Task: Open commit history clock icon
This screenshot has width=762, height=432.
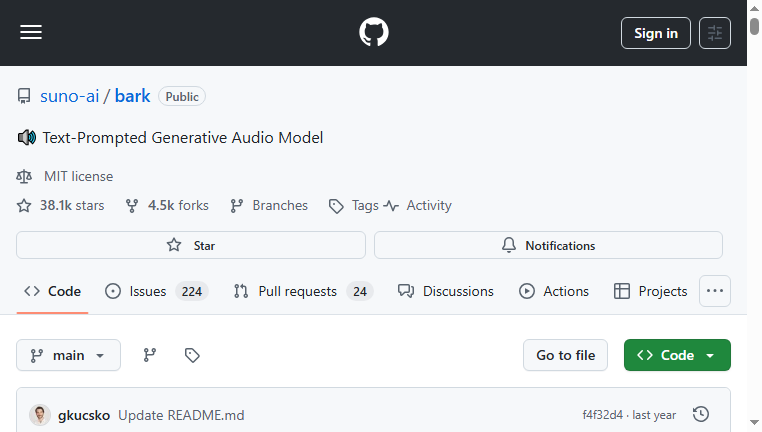Action: click(x=701, y=414)
